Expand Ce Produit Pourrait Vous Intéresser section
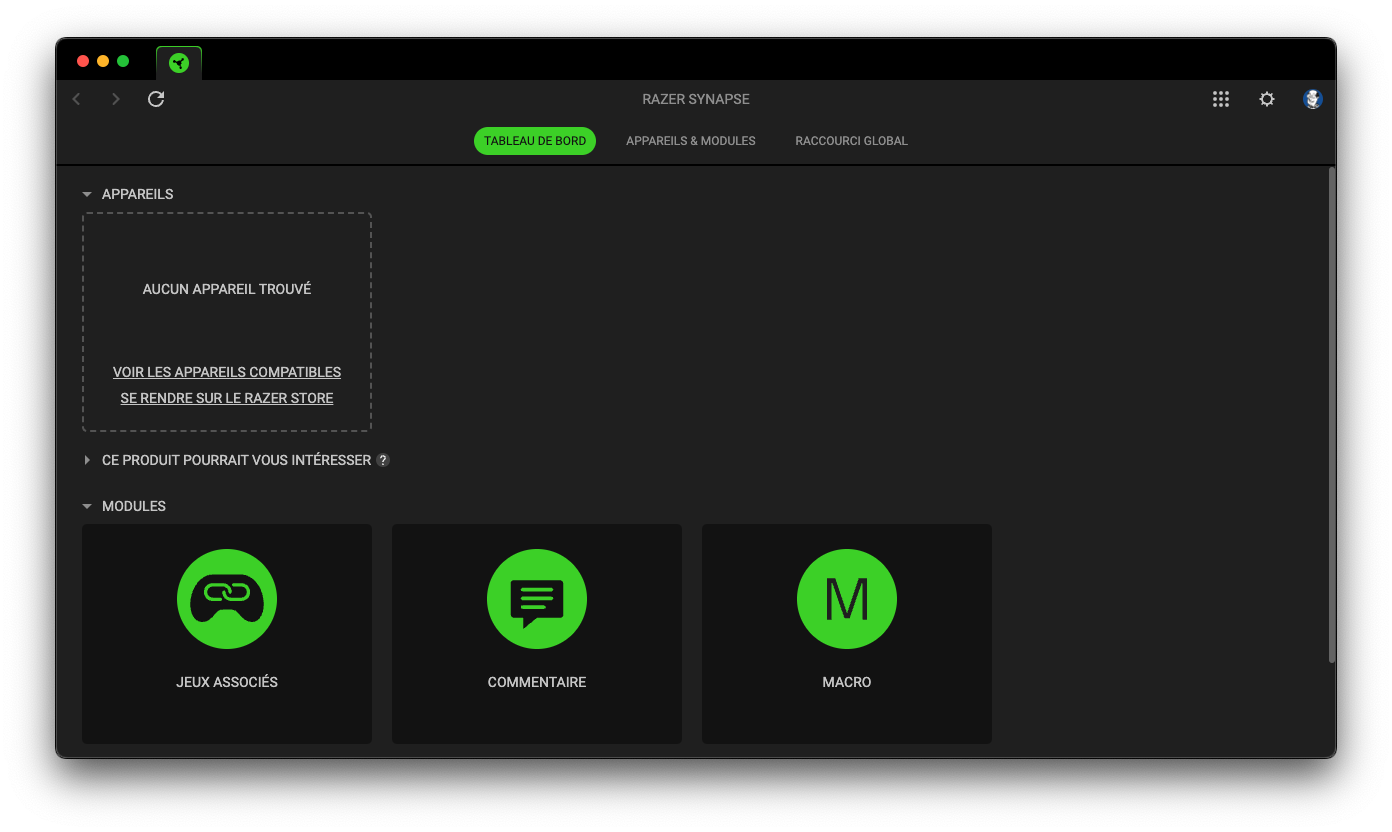1392x832 pixels. coord(87,461)
